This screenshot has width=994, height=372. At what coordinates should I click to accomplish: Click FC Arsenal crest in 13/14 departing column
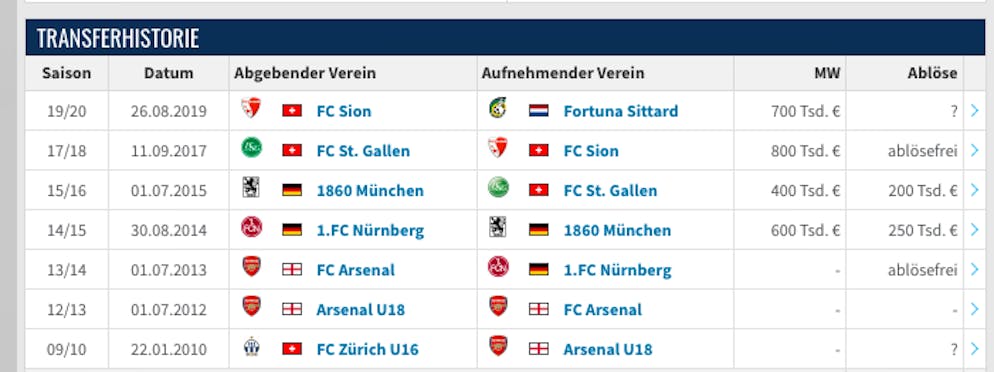[x=252, y=267]
